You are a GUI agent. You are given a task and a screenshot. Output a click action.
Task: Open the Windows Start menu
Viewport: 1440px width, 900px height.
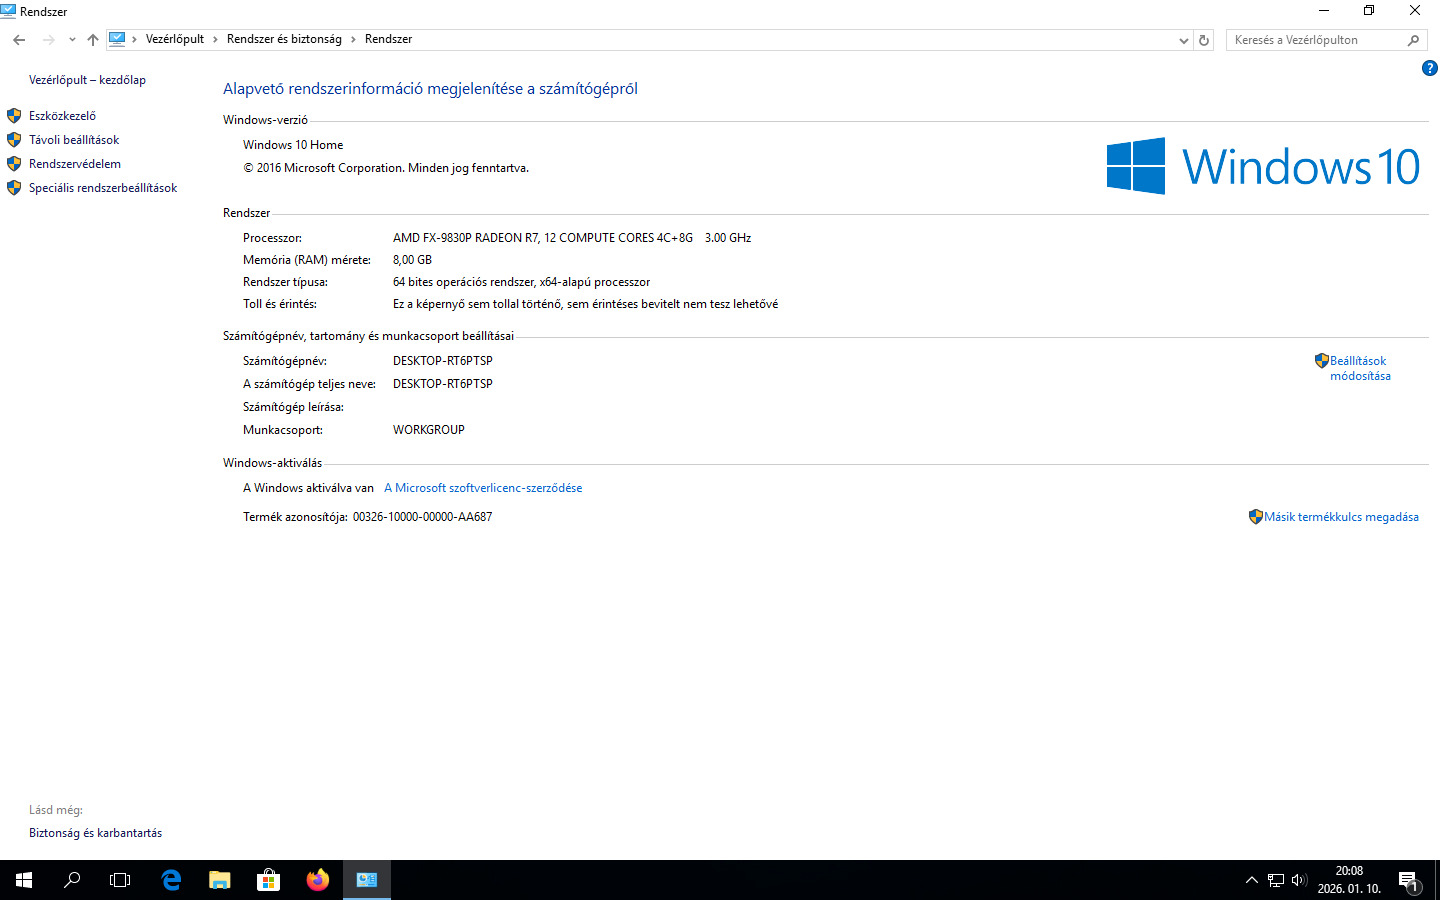pyautogui.click(x=24, y=880)
